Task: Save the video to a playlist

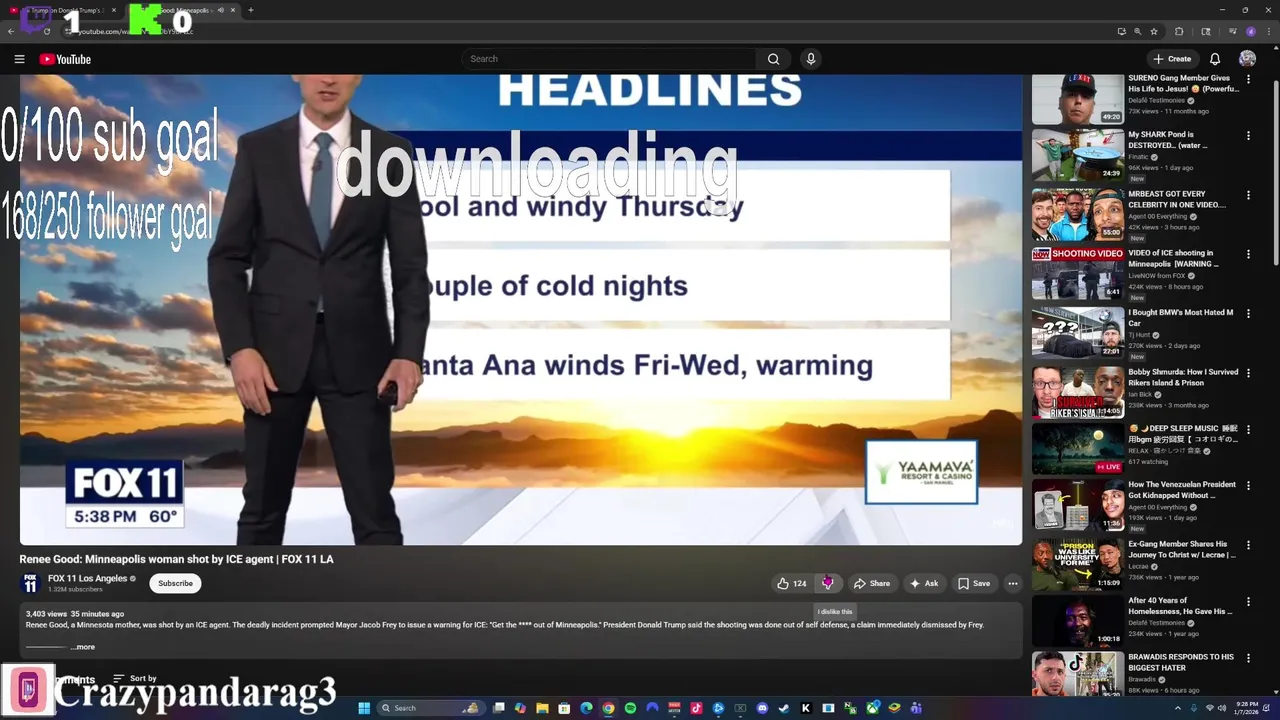Action: 974,583
